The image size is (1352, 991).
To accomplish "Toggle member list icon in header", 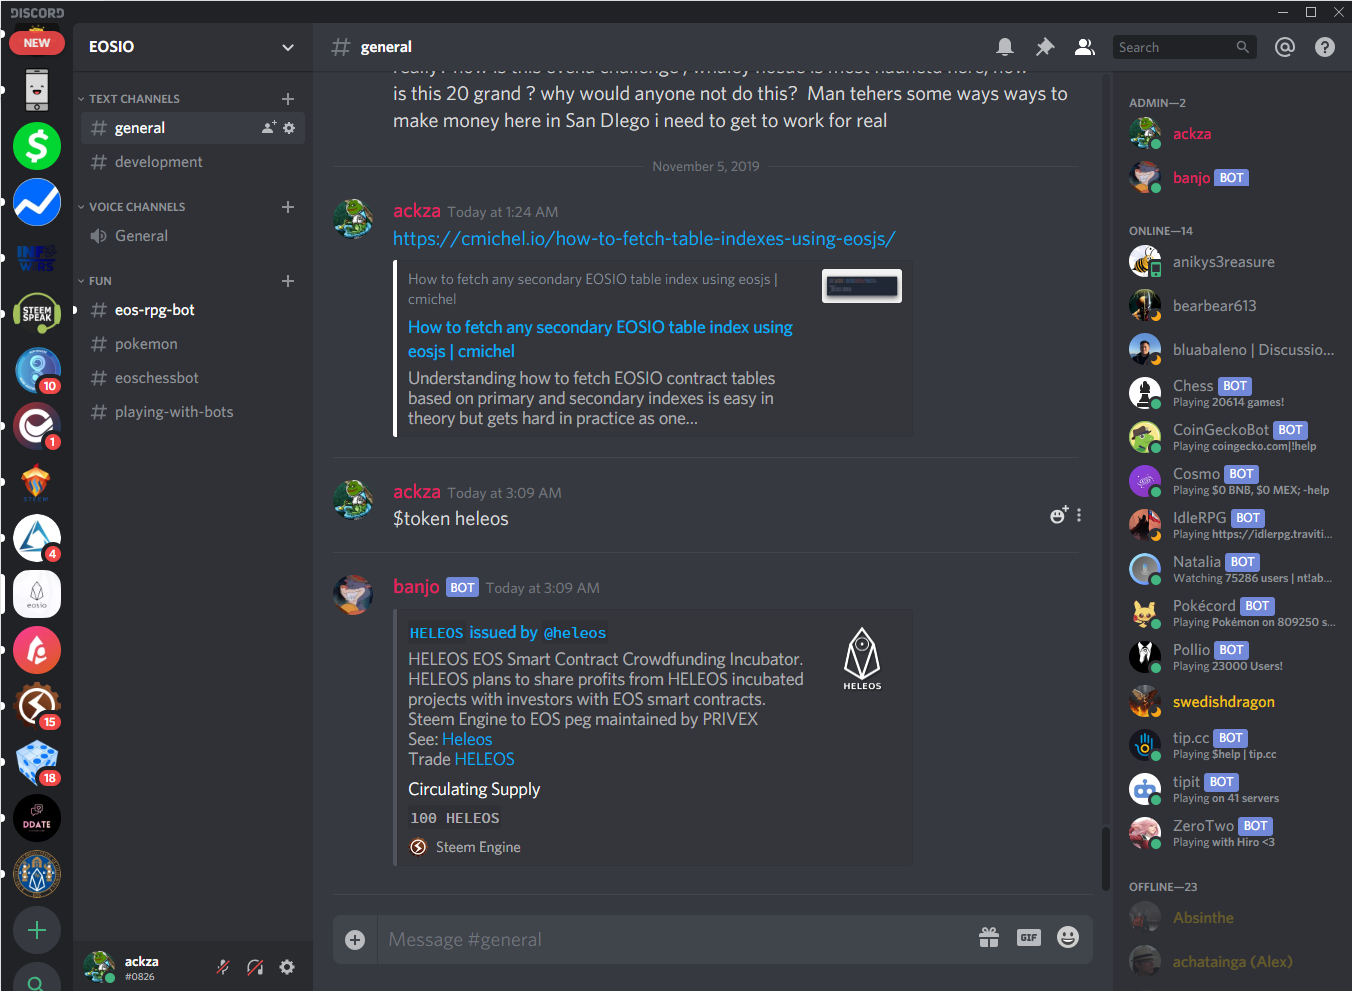I will tap(1085, 47).
